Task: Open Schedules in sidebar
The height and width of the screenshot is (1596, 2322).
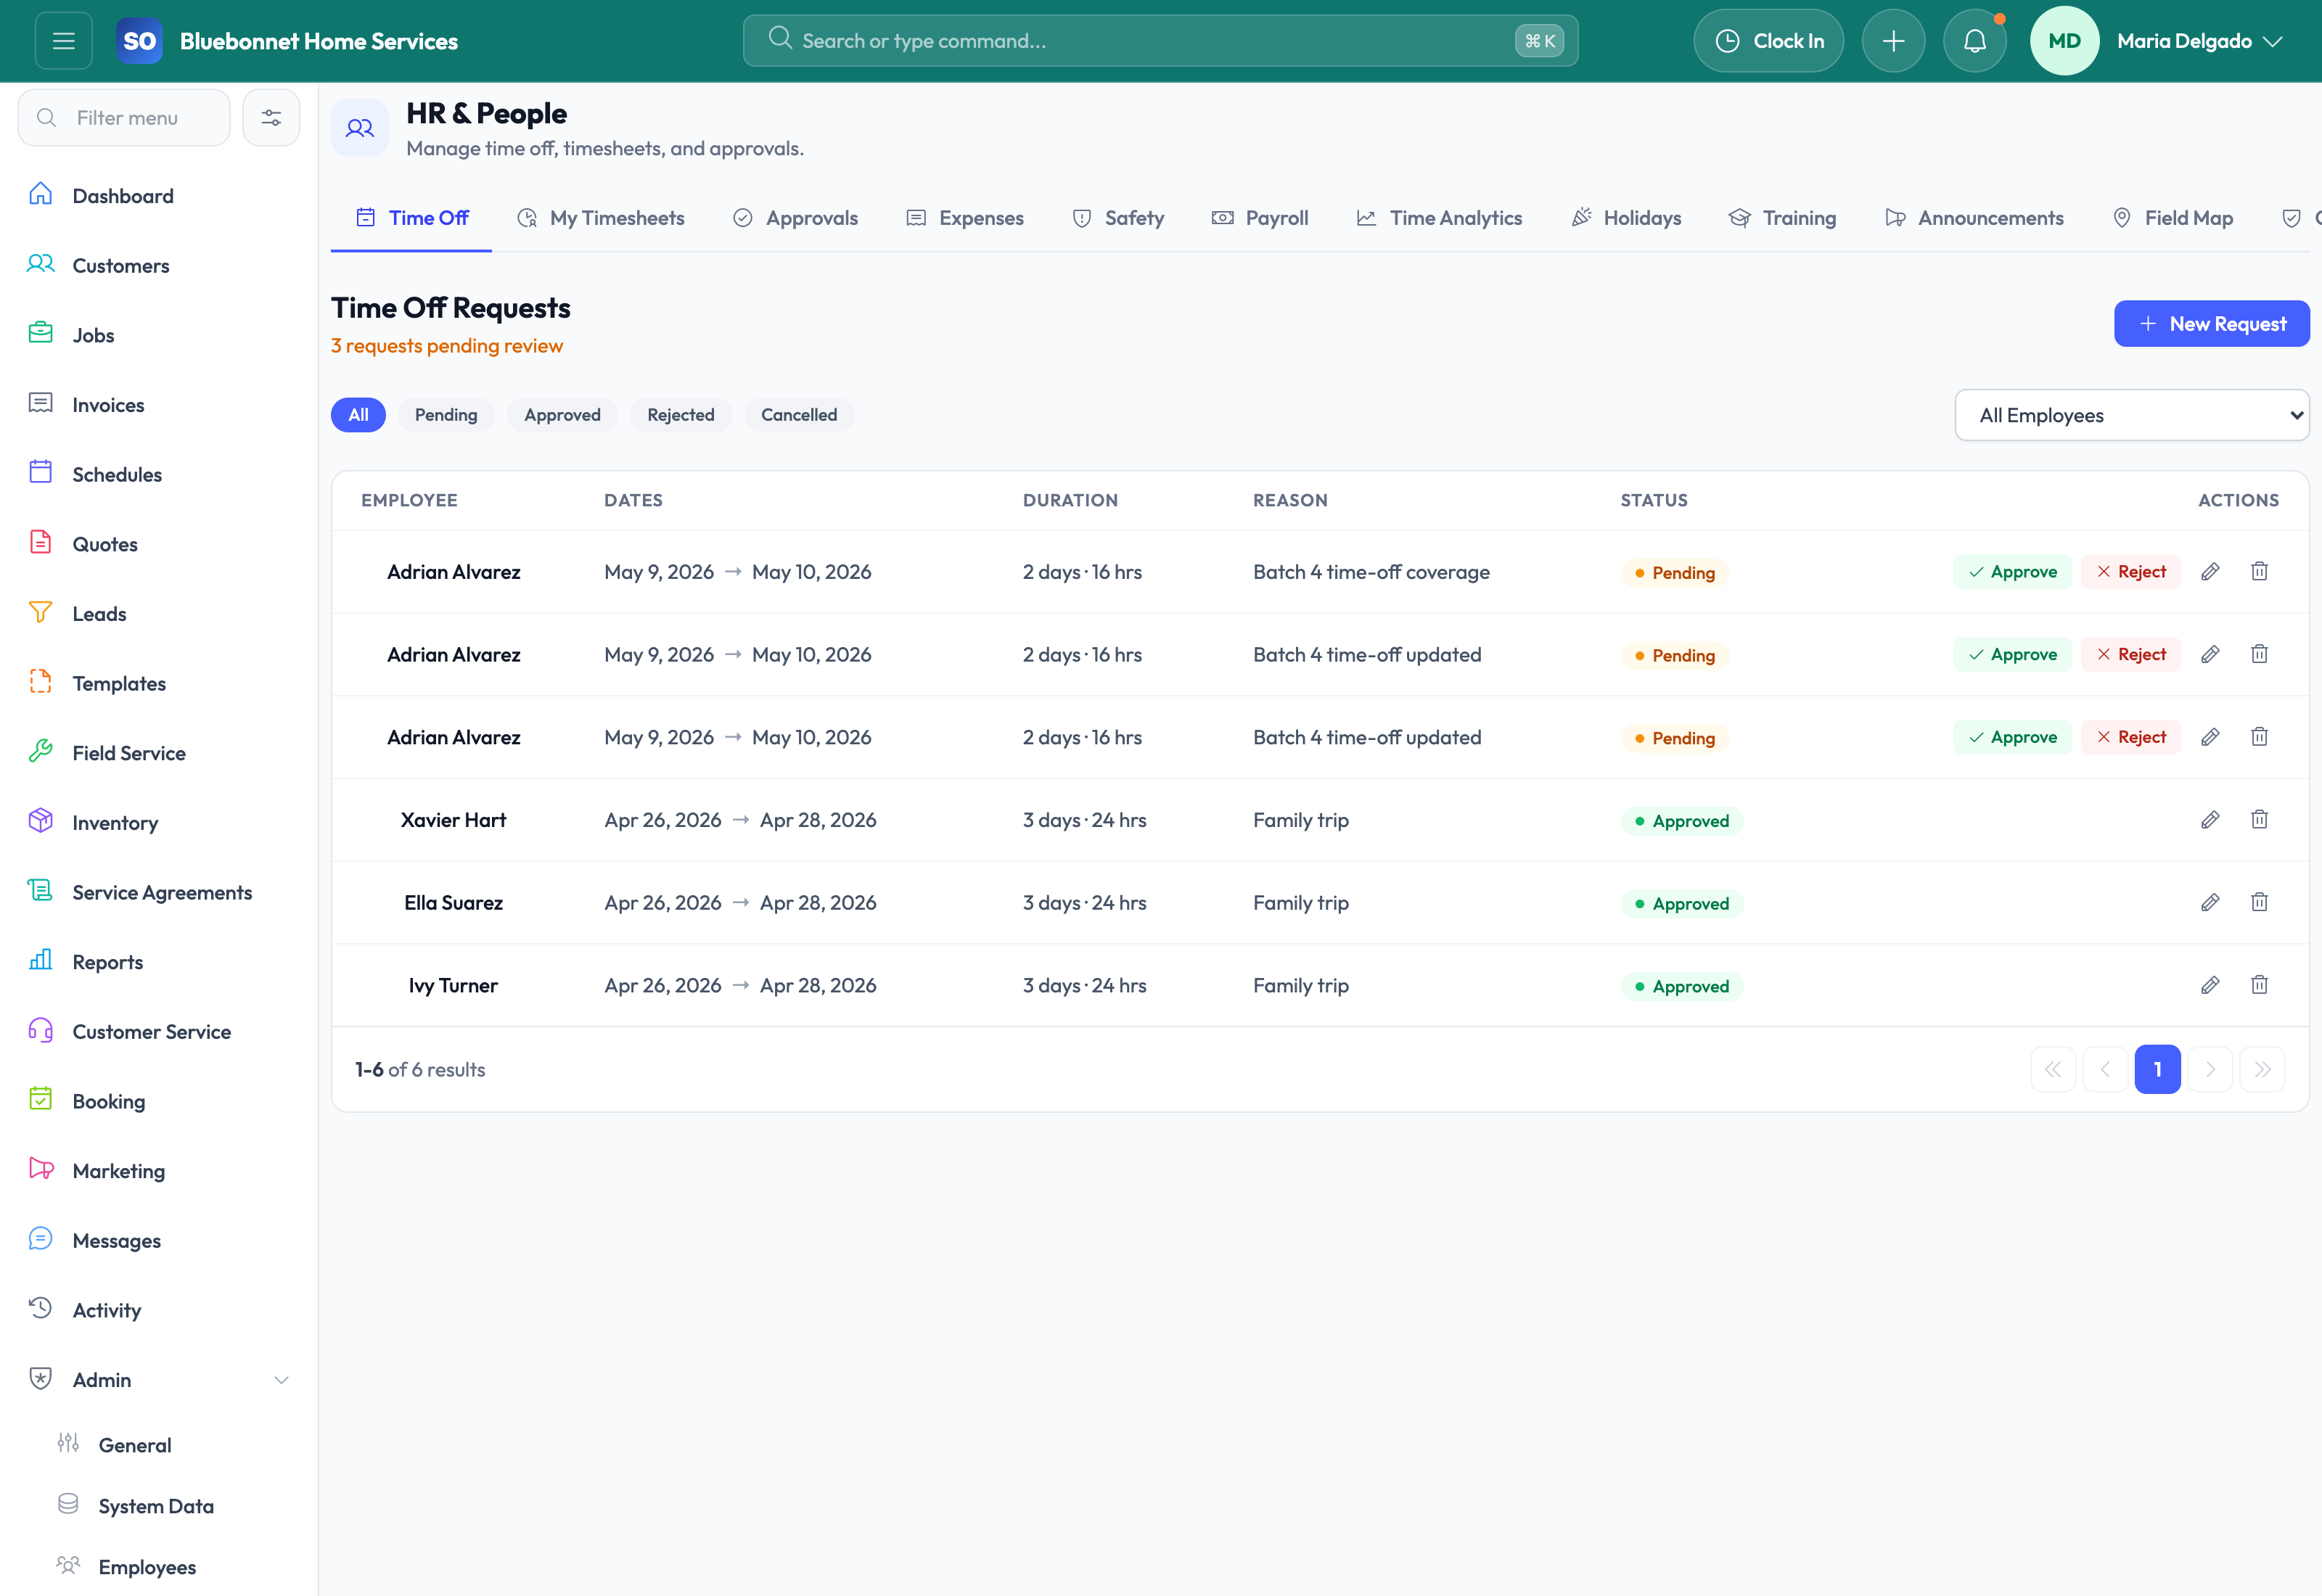Action: (159, 475)
